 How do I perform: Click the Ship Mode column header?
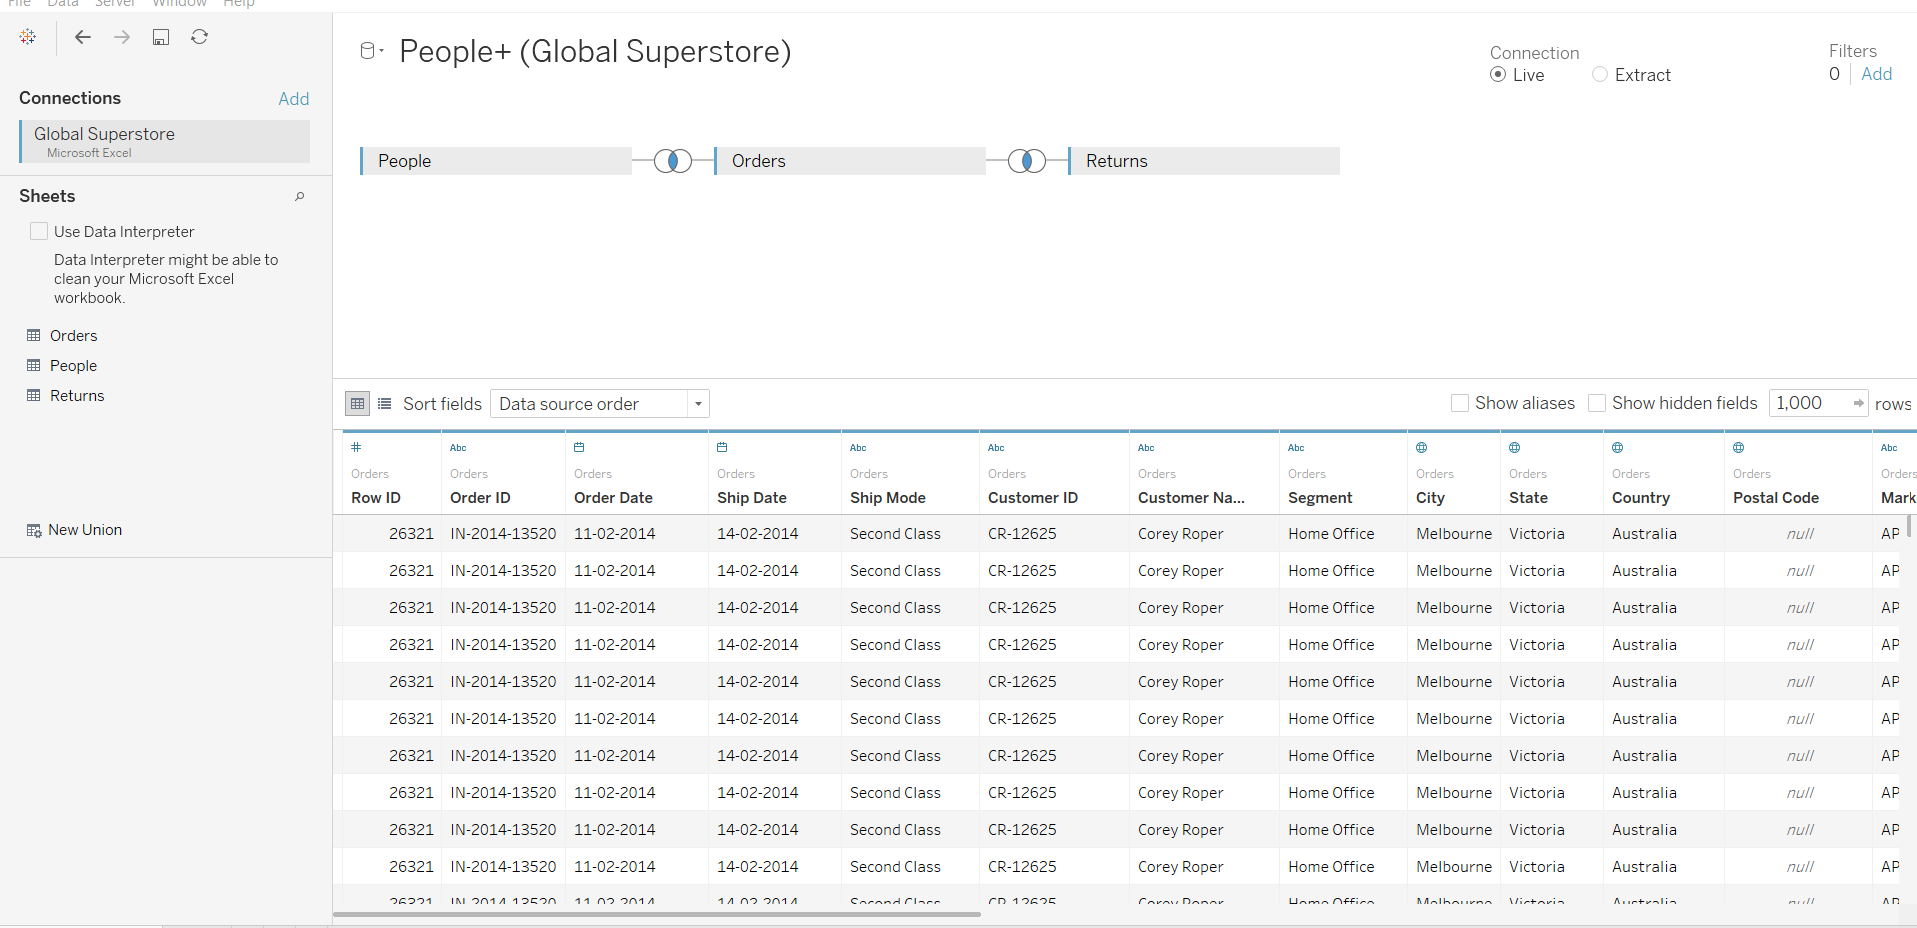pyautogui.click(x=888, y=498)
